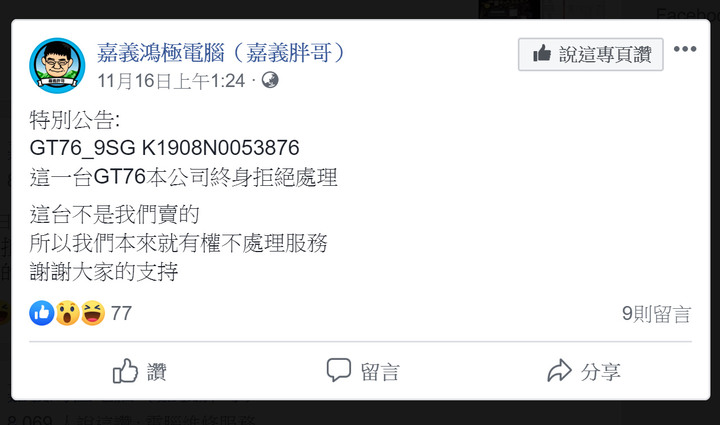The width and height of the screenshot is (720, 425).
Task: Click the public globe privacy icon
Action: [x=270, y=80]
